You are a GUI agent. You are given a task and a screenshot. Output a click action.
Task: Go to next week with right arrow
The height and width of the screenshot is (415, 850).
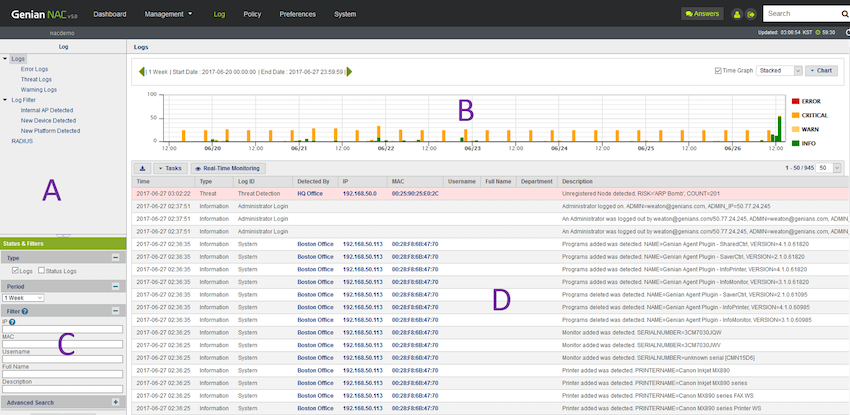tap(349, 71)
